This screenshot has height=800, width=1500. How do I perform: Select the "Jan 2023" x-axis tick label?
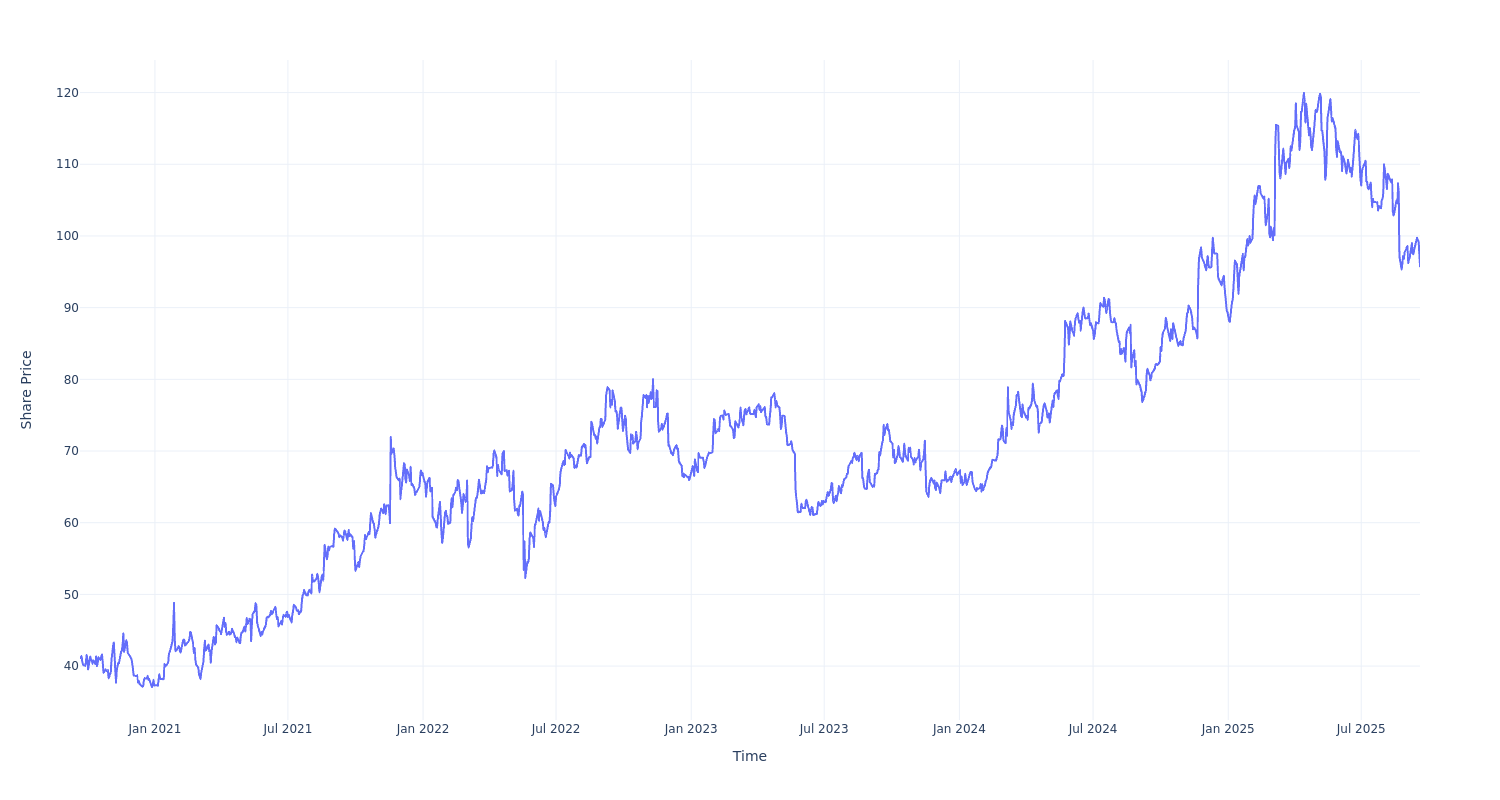pos(690,729)
